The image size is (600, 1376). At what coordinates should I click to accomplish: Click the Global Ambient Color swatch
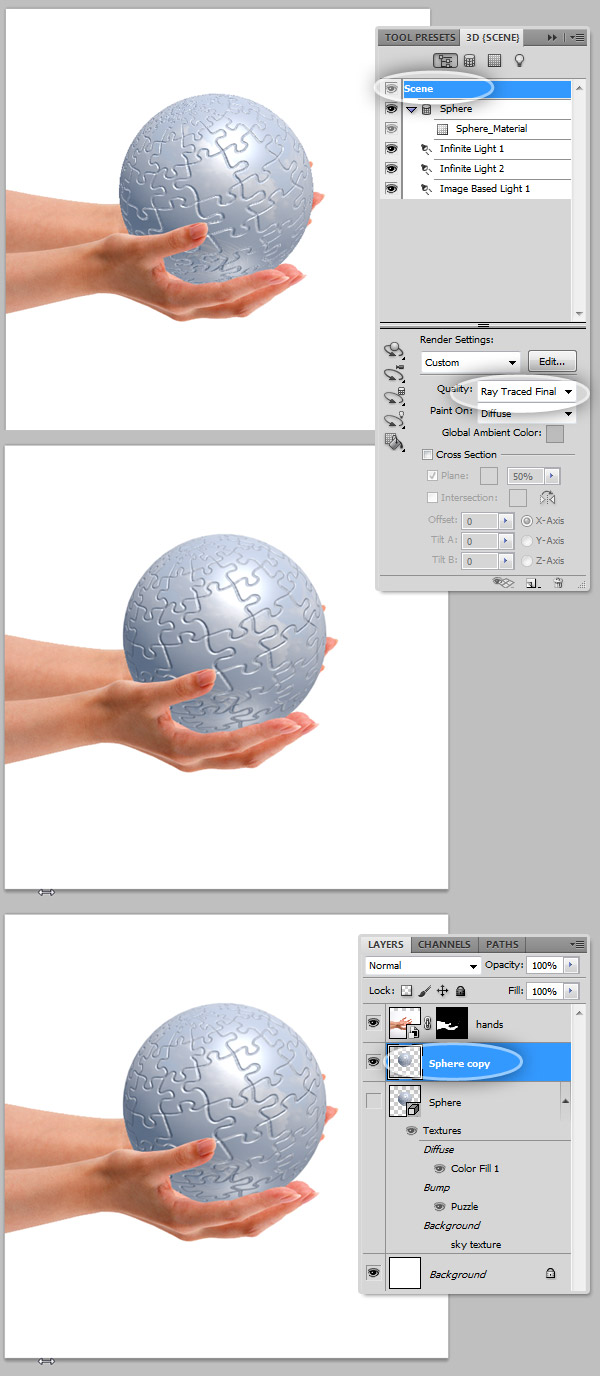[555, 434]
